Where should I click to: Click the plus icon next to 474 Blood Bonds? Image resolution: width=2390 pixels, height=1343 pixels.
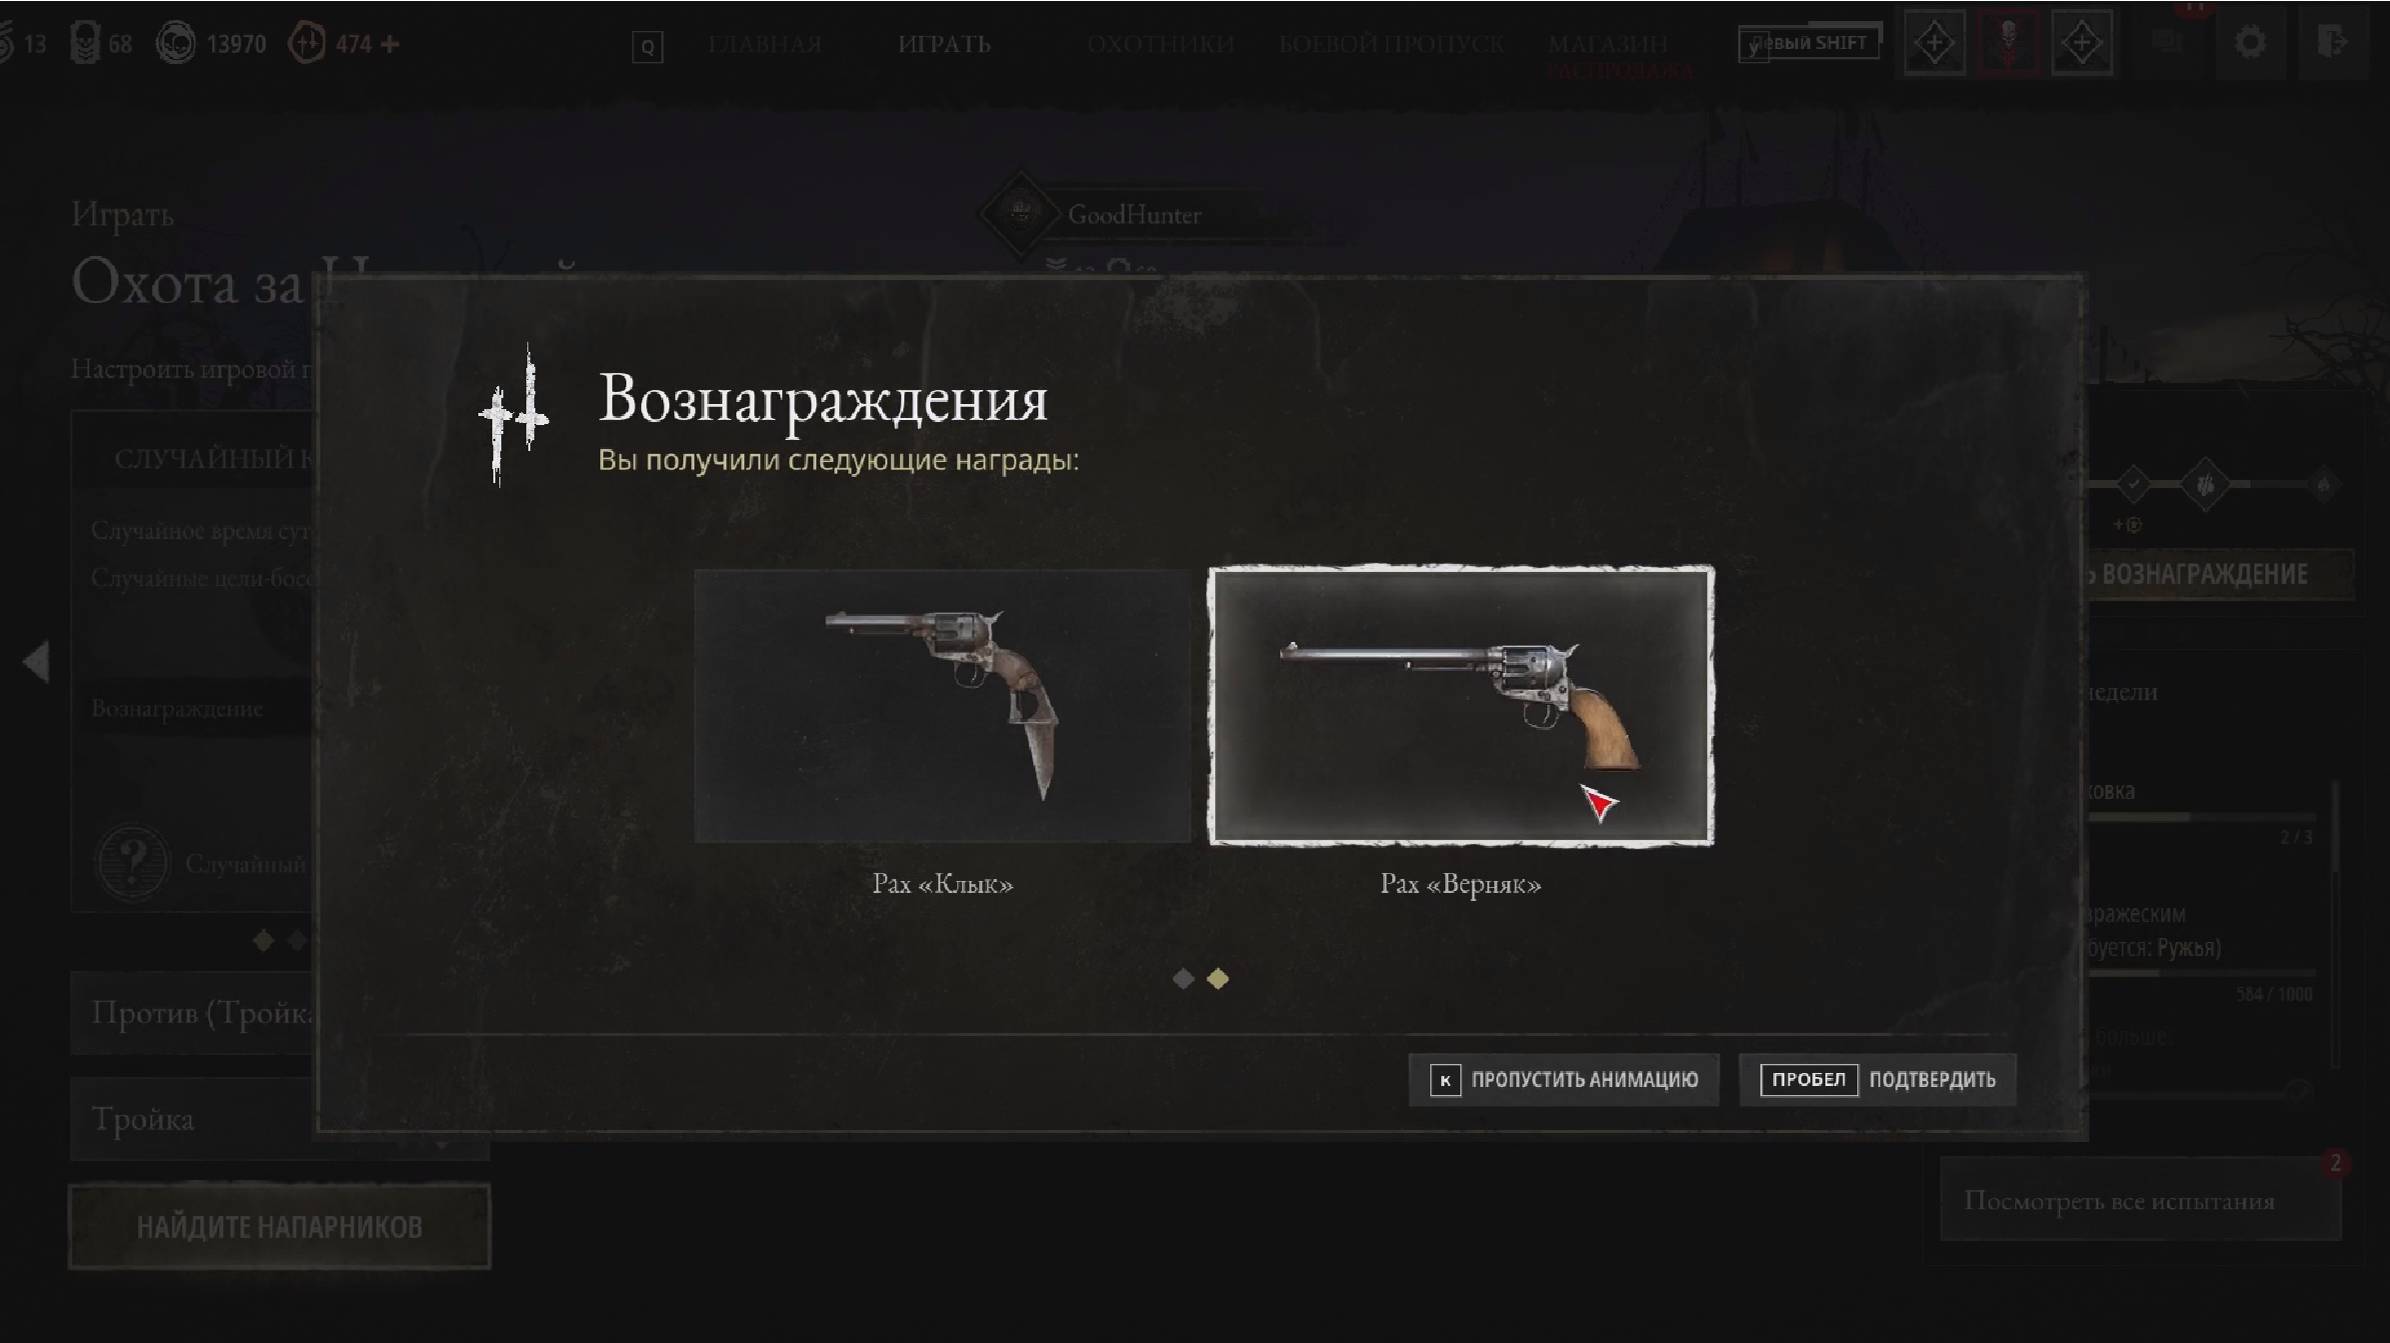(390, 44)
